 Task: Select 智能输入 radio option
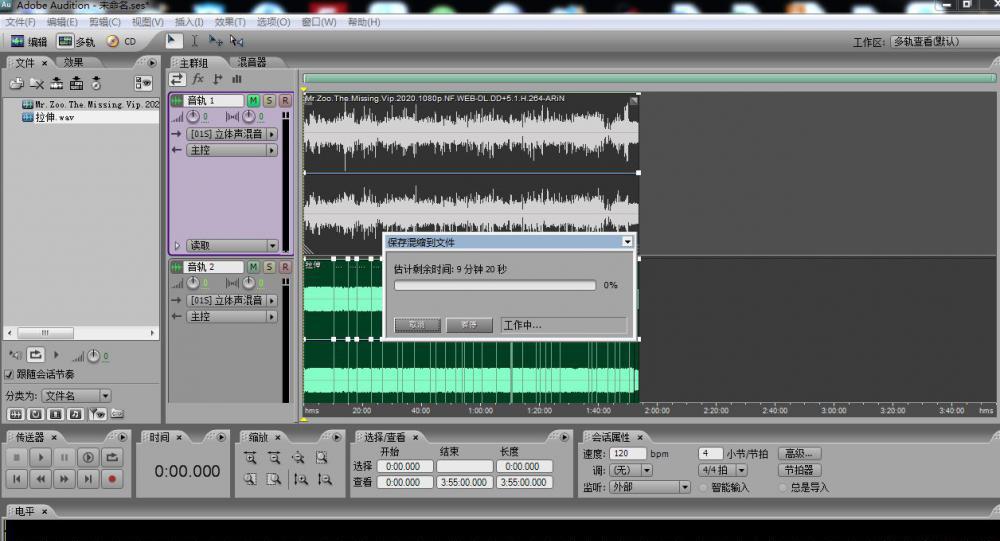pyautogui.click(x=703, y=488)
